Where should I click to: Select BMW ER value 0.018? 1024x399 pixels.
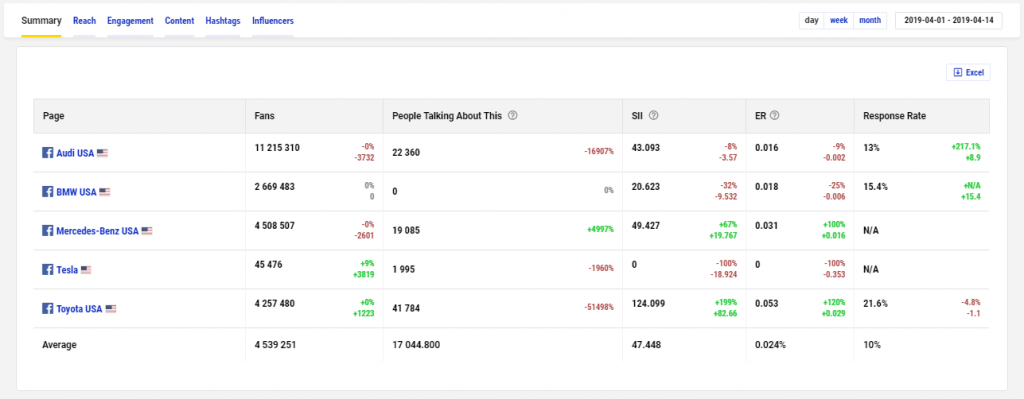coord(767,187)
